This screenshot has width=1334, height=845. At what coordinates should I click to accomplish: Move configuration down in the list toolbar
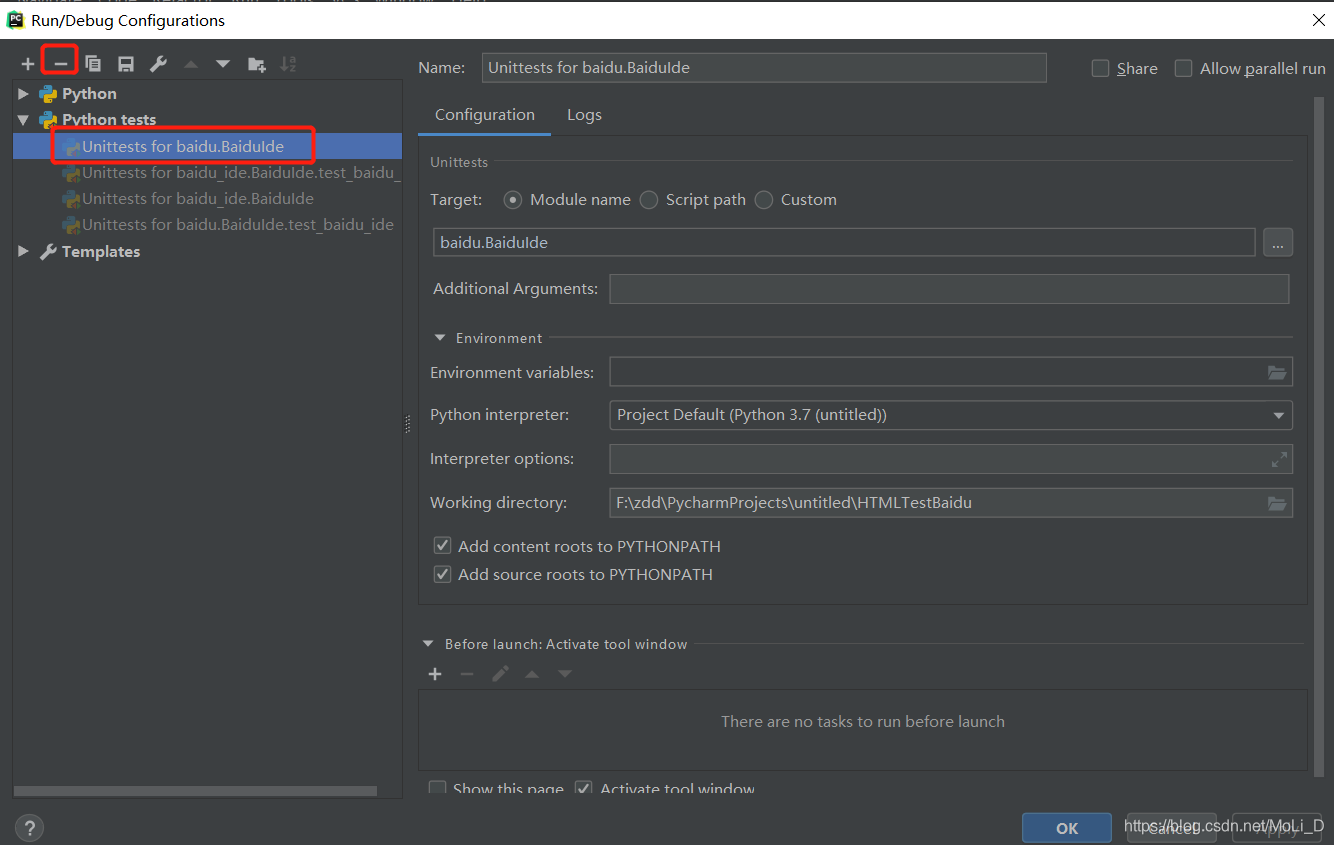click(223, 64)
